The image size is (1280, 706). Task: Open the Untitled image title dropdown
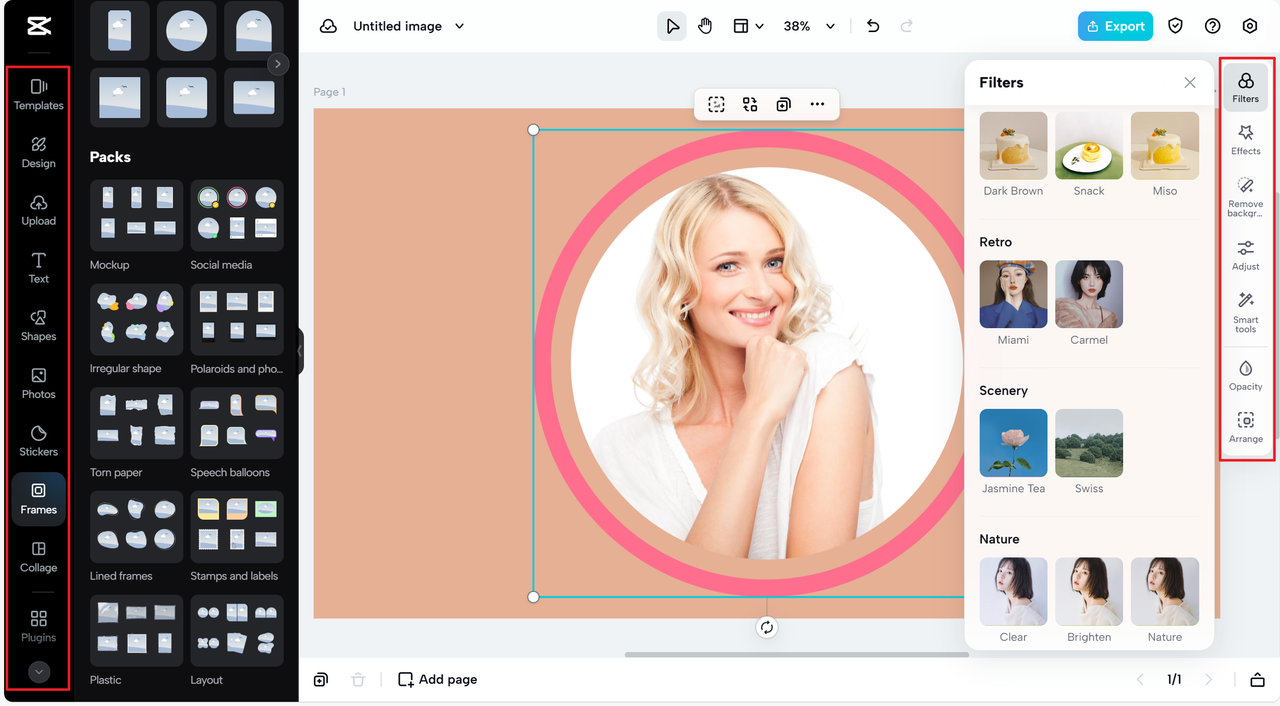[x=409, y=26]
